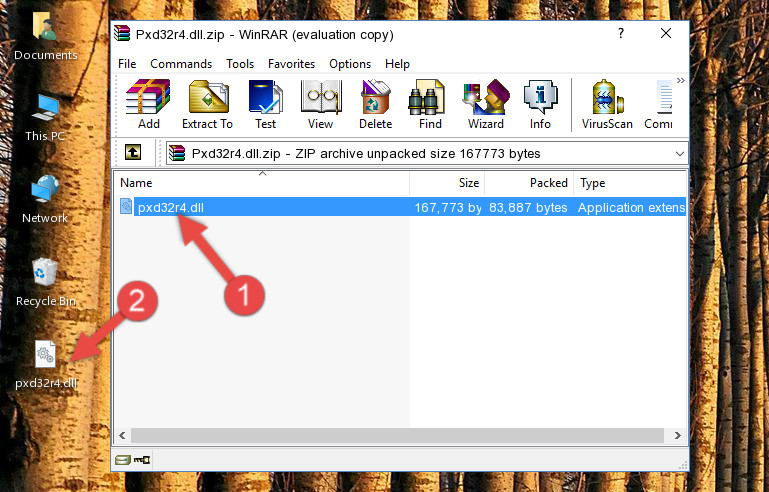Click the horizontal scrollbar track
Image resolution: width=769 pixels, height=492 pixels.
point(397,435)
